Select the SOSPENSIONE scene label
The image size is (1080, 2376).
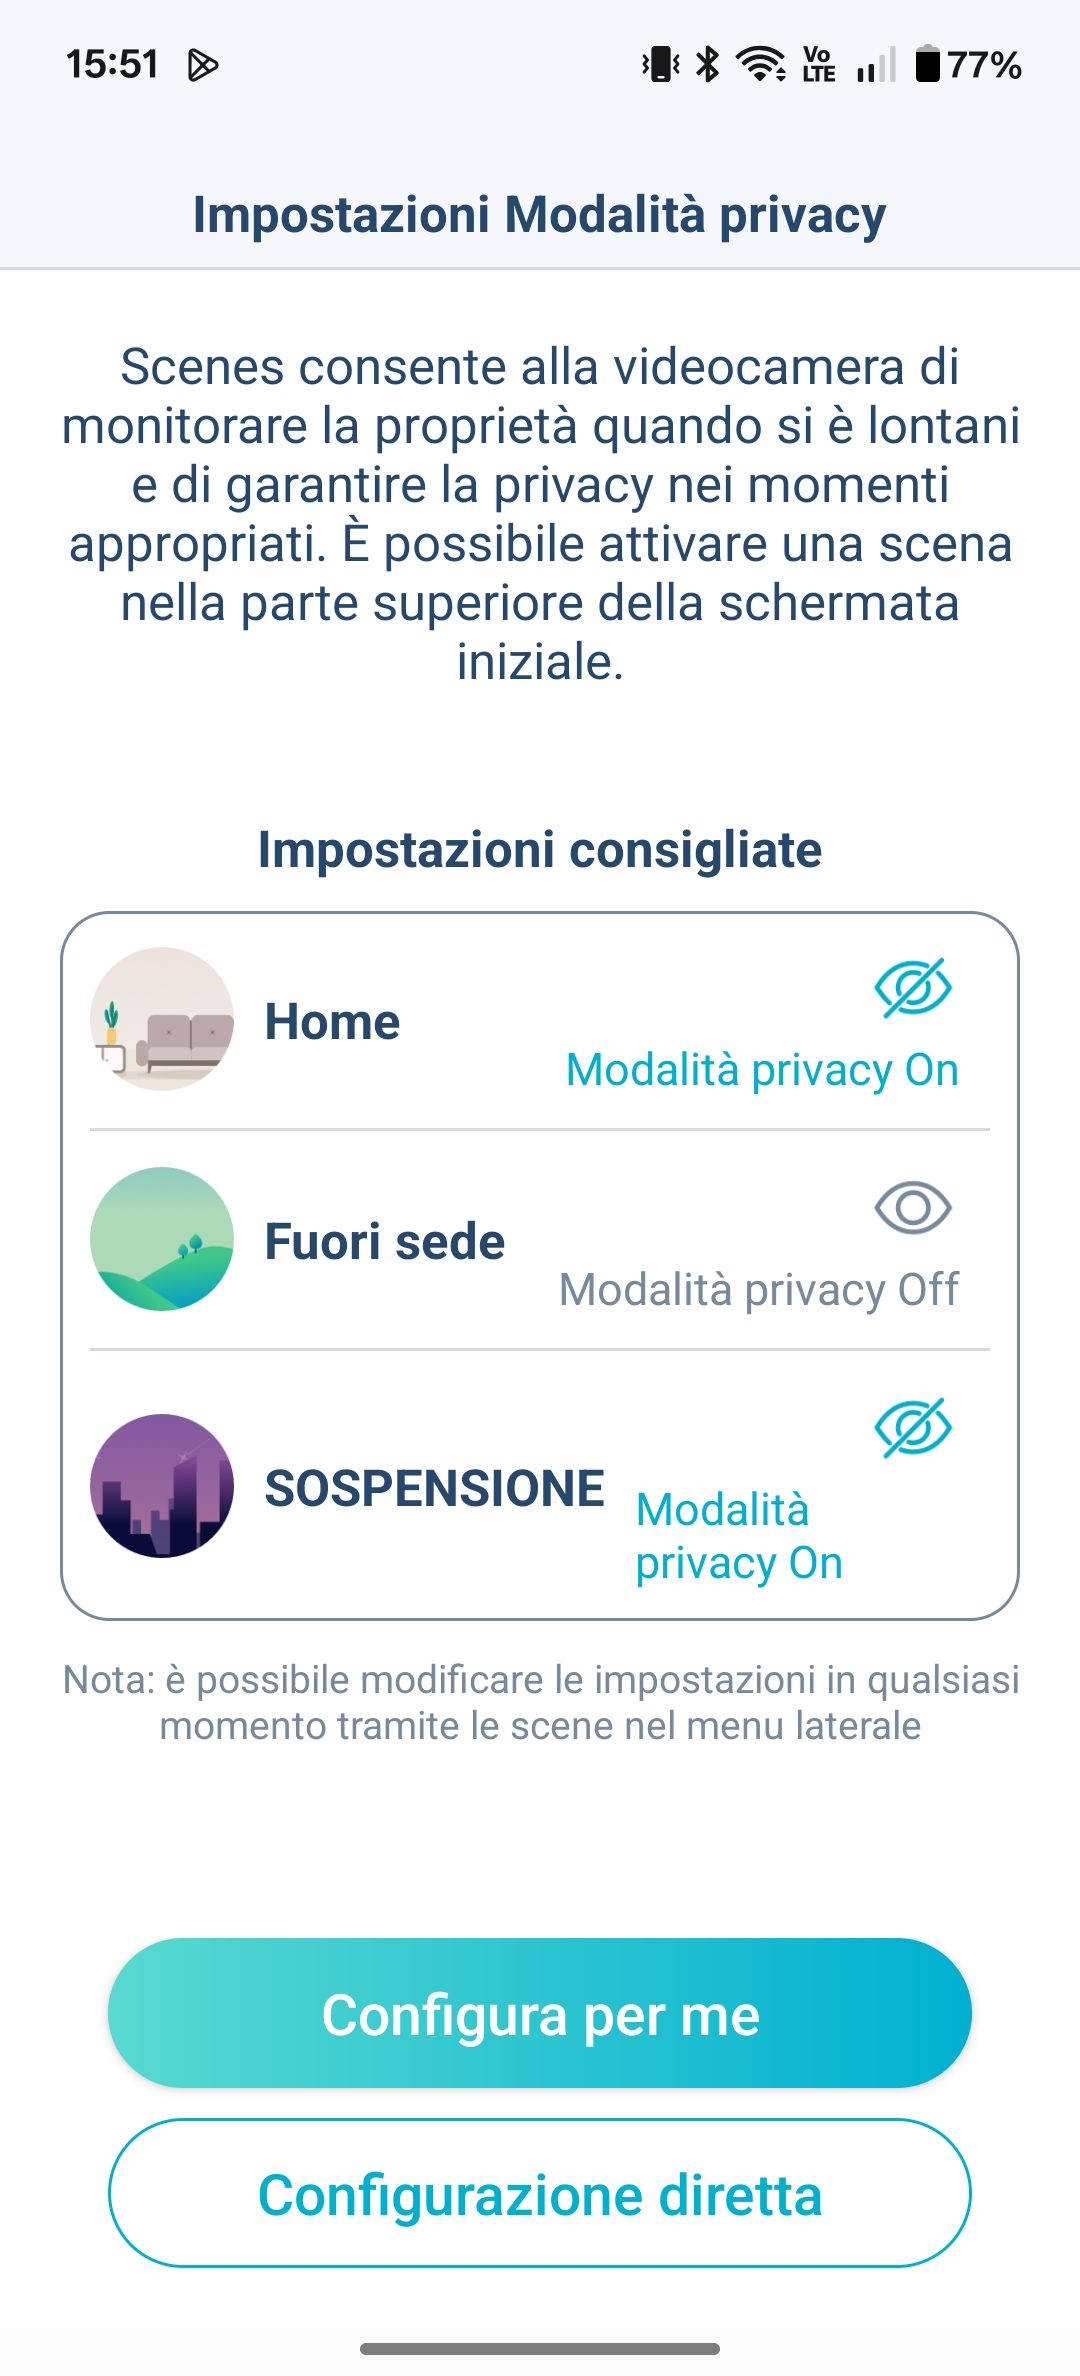coord(434,1488)
